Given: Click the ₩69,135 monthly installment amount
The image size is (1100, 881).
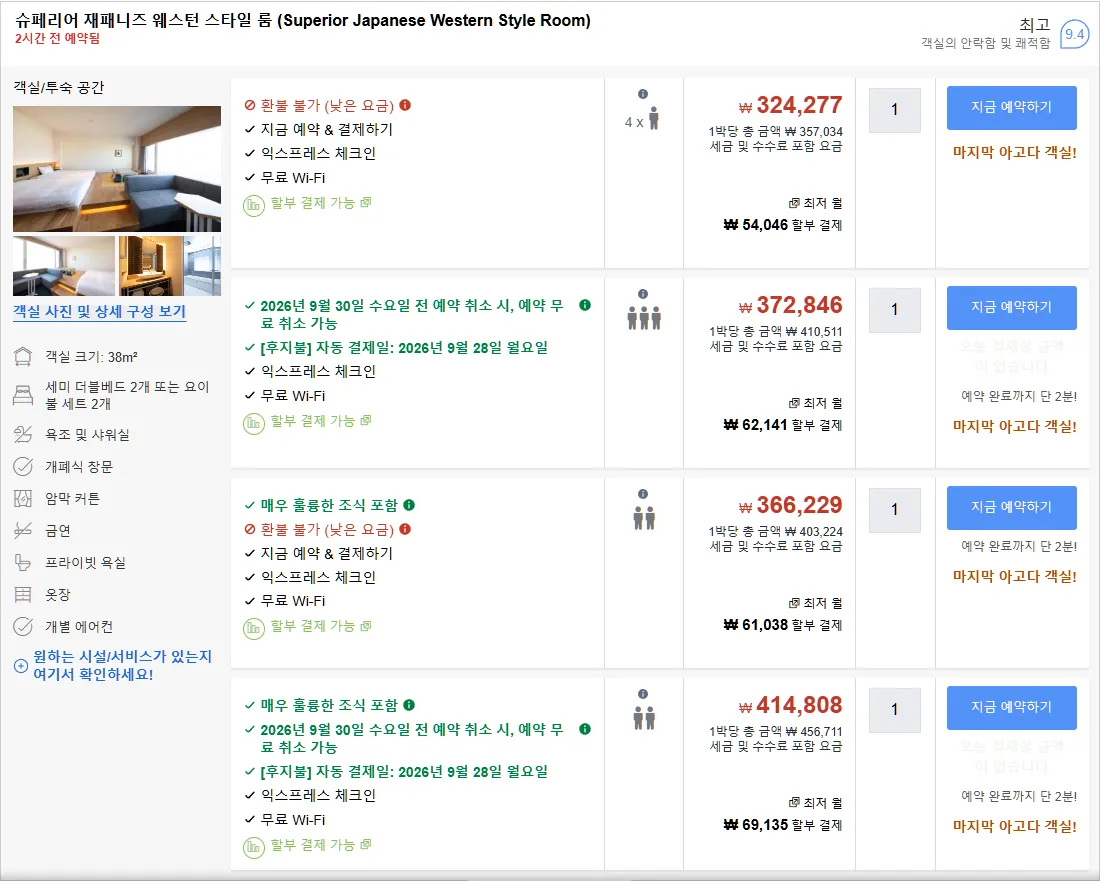Looking at the screenshot, I should coord(756,825).
